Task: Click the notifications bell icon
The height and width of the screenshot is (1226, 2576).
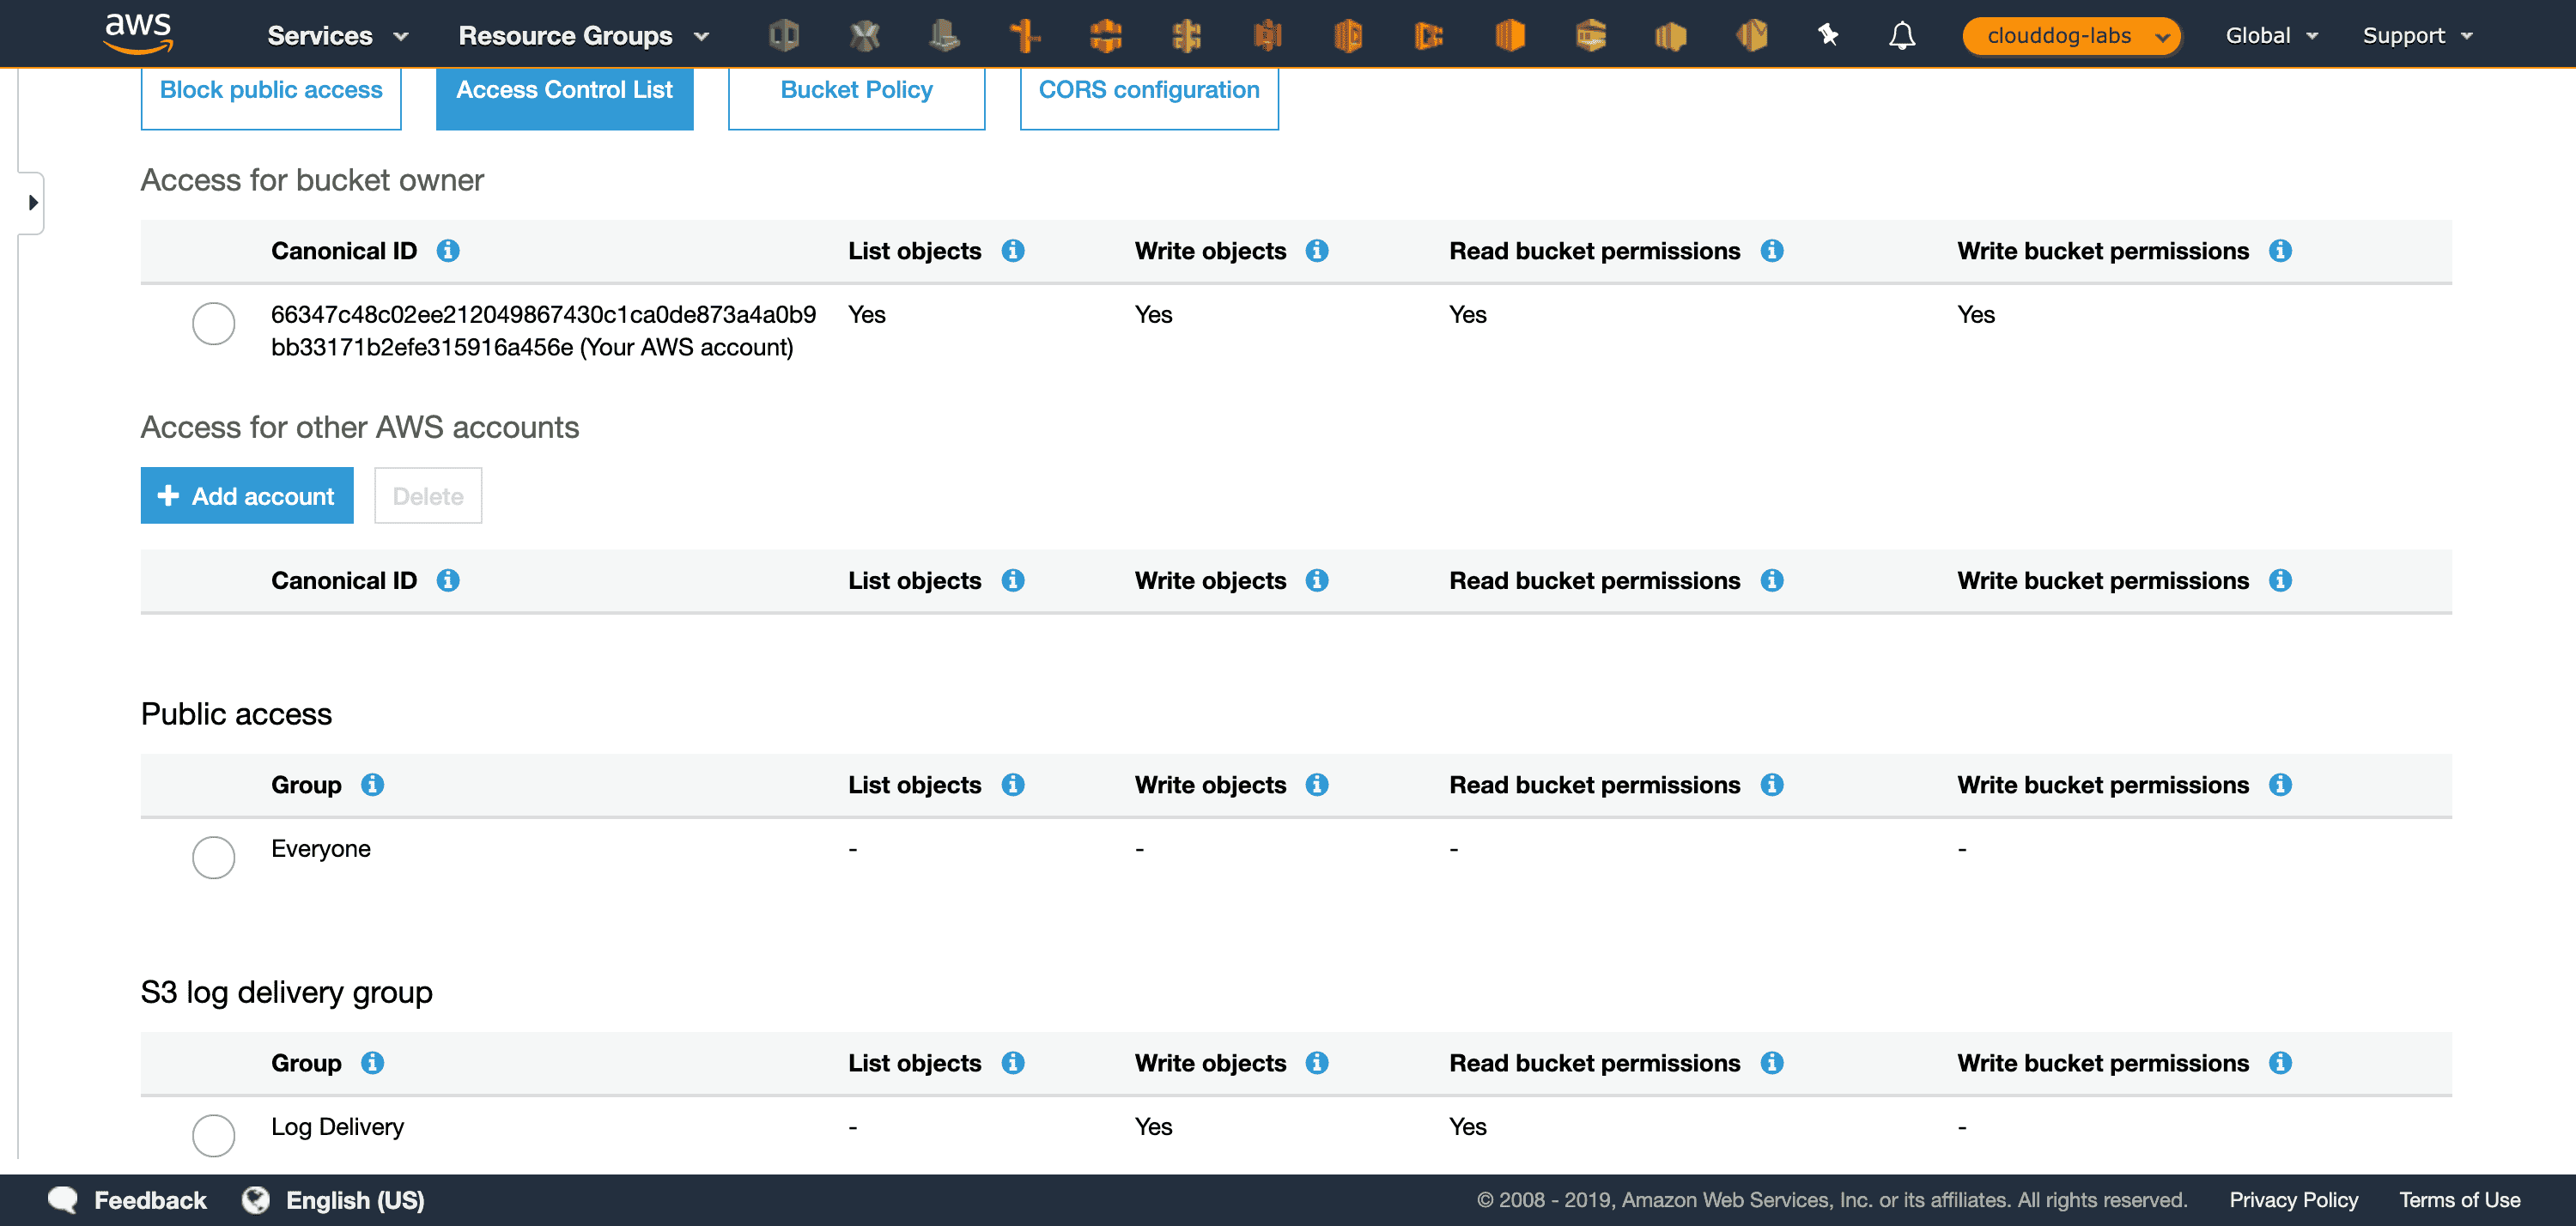Action: 1901,36
